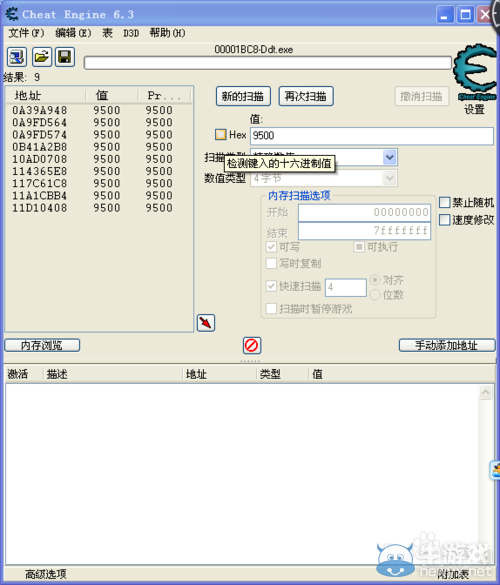The height and width of the screenshot is (585, 500).
Task: Click the Cheat Engine title bar icon
Action: (12, 15)
